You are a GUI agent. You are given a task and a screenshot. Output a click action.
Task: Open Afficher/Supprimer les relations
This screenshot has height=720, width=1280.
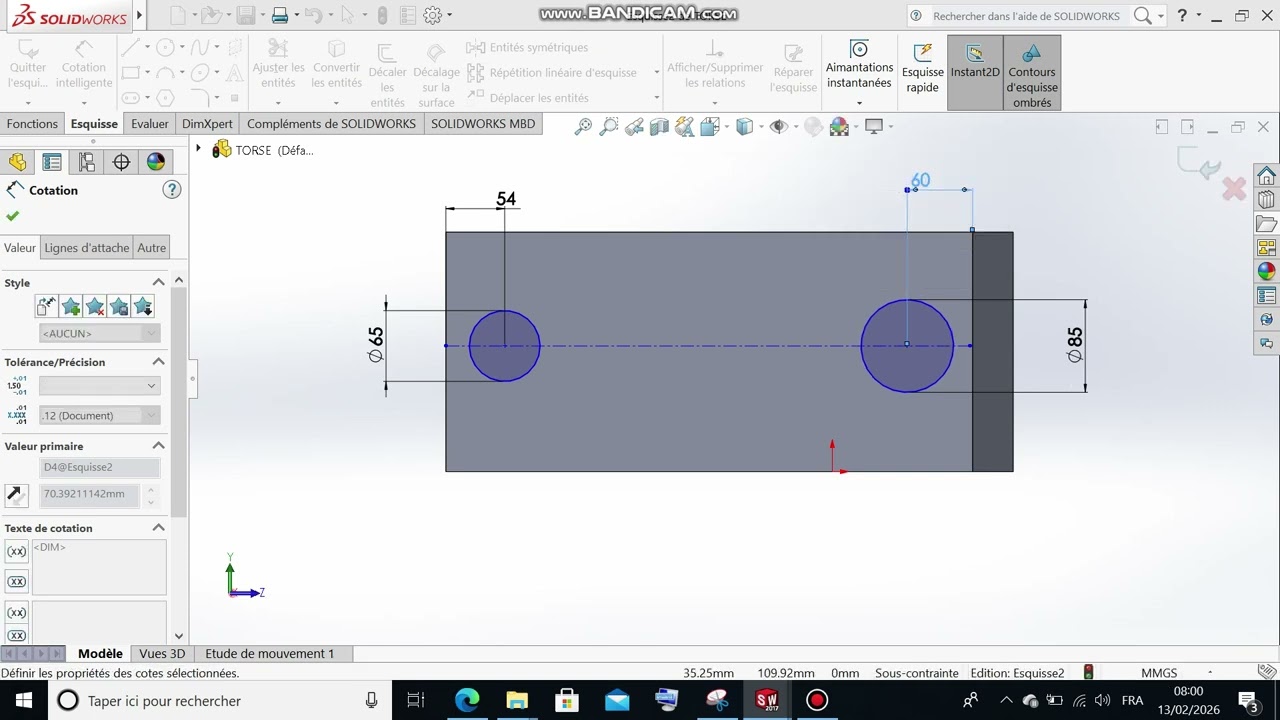(715, 66)
